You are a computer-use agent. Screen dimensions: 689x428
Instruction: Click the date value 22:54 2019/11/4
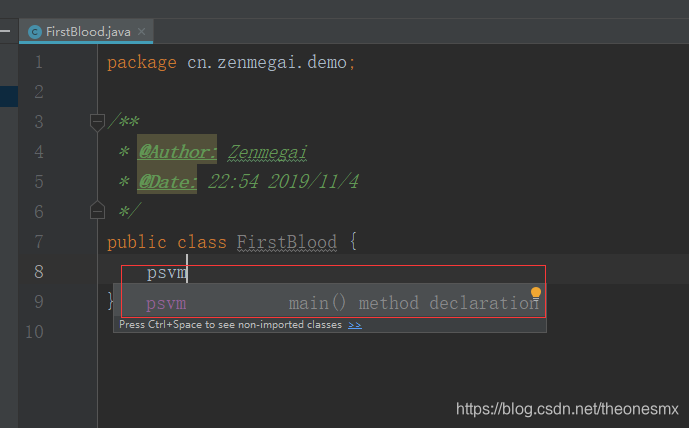pyautogui.click(x=283, y=181)
